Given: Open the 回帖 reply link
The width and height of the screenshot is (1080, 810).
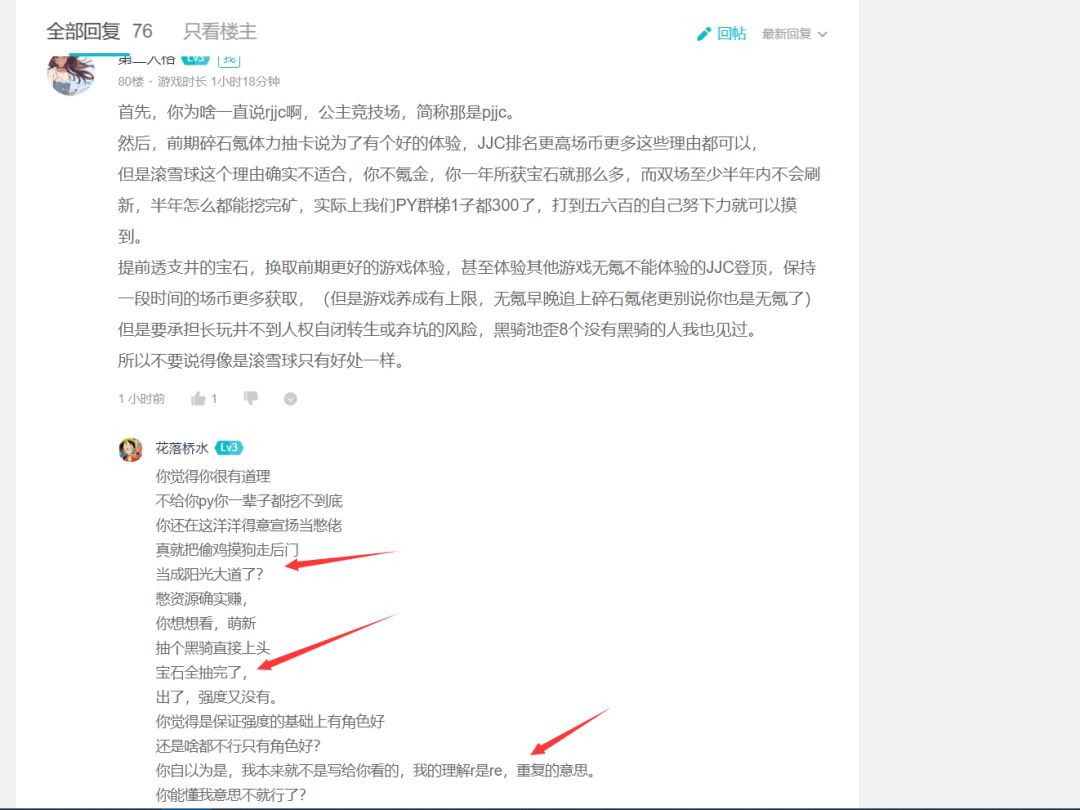Looking at the screenshot, I should (x=731, y=33).
